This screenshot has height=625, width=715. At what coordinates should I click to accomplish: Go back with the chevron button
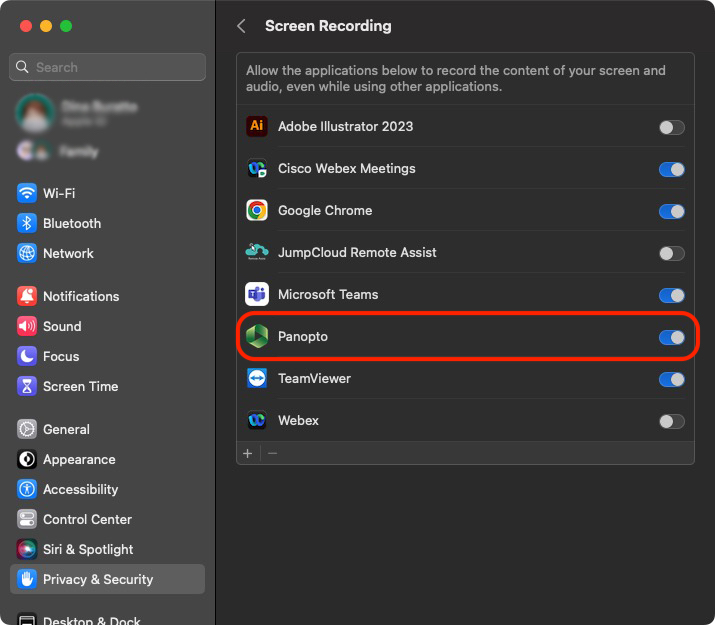tap(242, 26)
